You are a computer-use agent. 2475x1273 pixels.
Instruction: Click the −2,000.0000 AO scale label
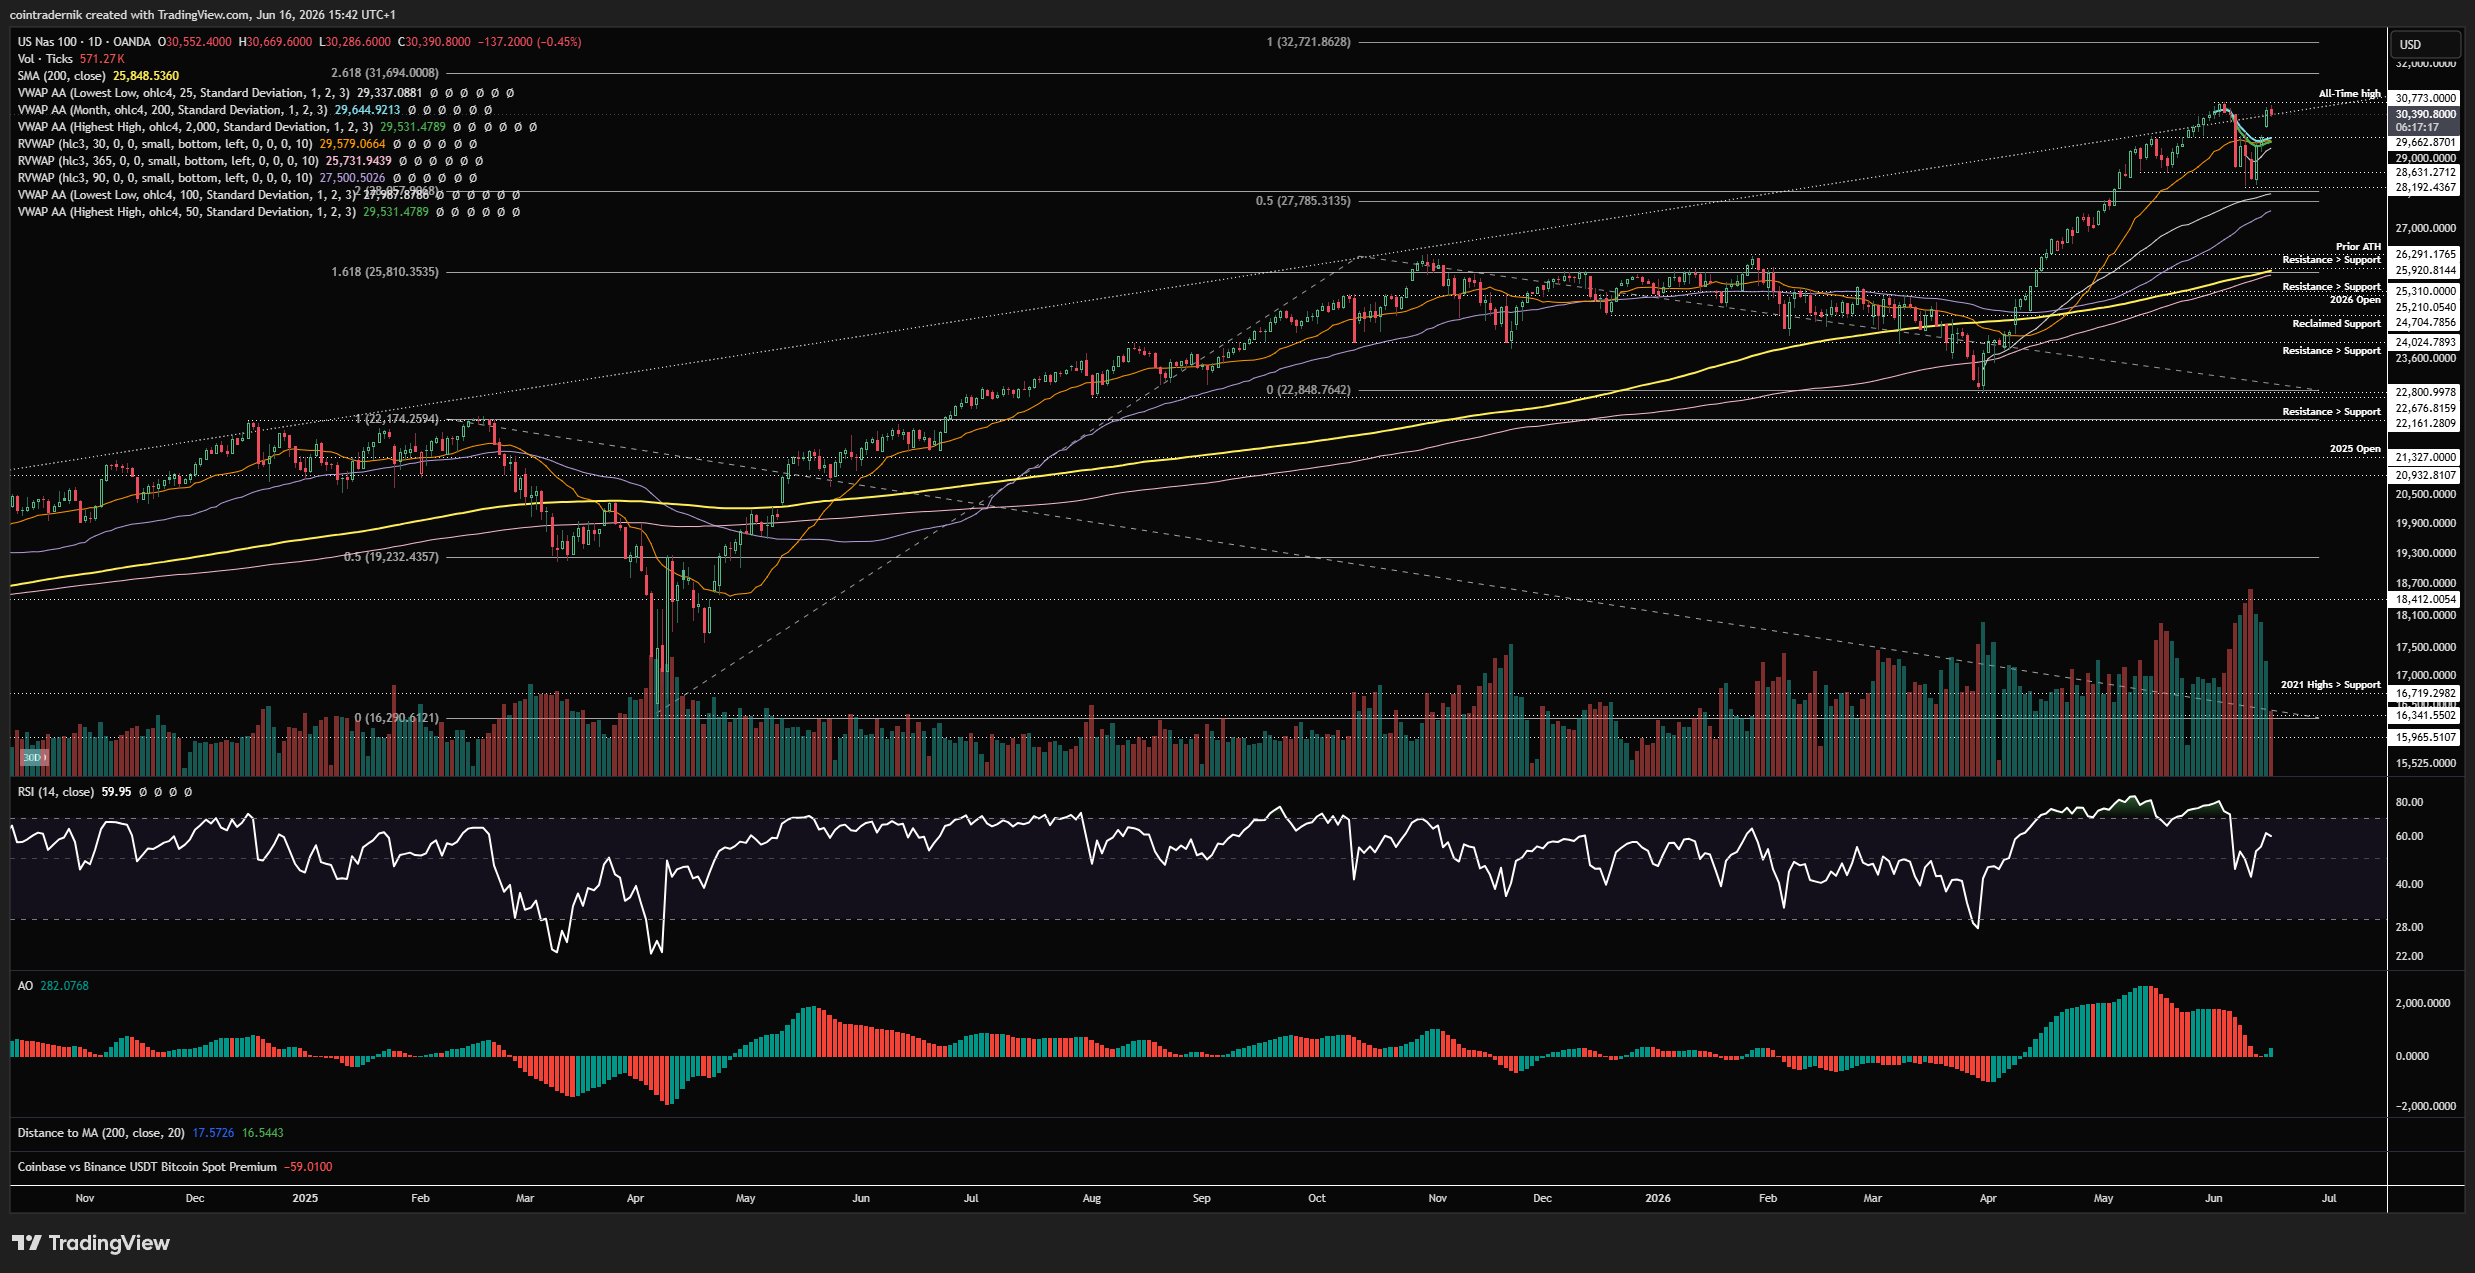(2425, 1106)
